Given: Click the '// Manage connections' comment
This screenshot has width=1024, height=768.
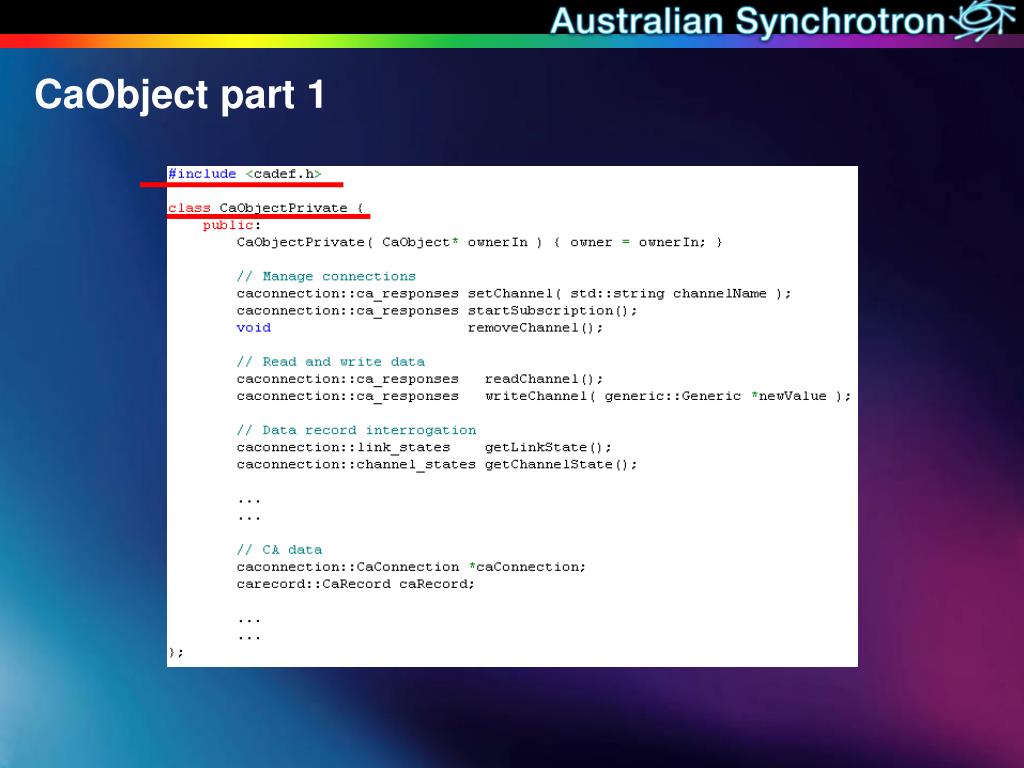Looking at the screenshot, I should [326, 276].
